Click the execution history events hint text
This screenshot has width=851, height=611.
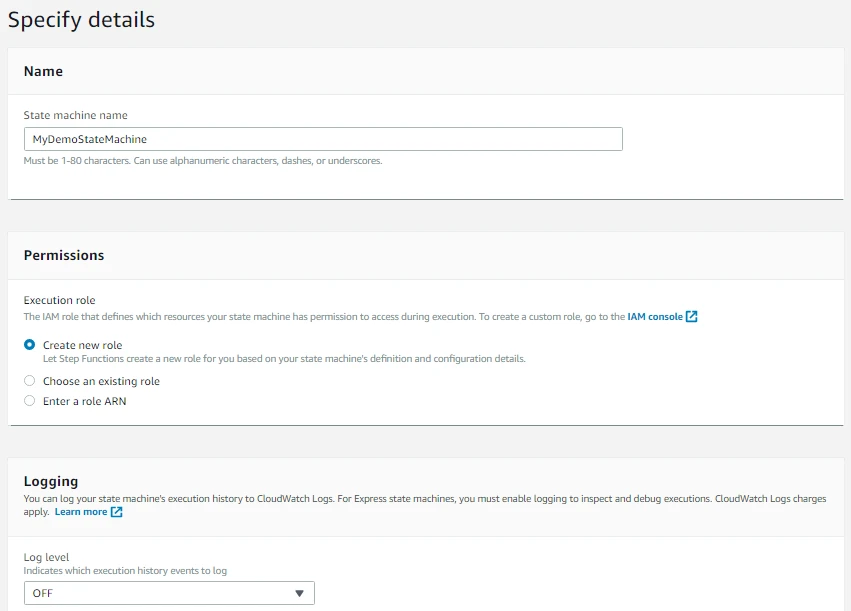(x=125, y=571)
